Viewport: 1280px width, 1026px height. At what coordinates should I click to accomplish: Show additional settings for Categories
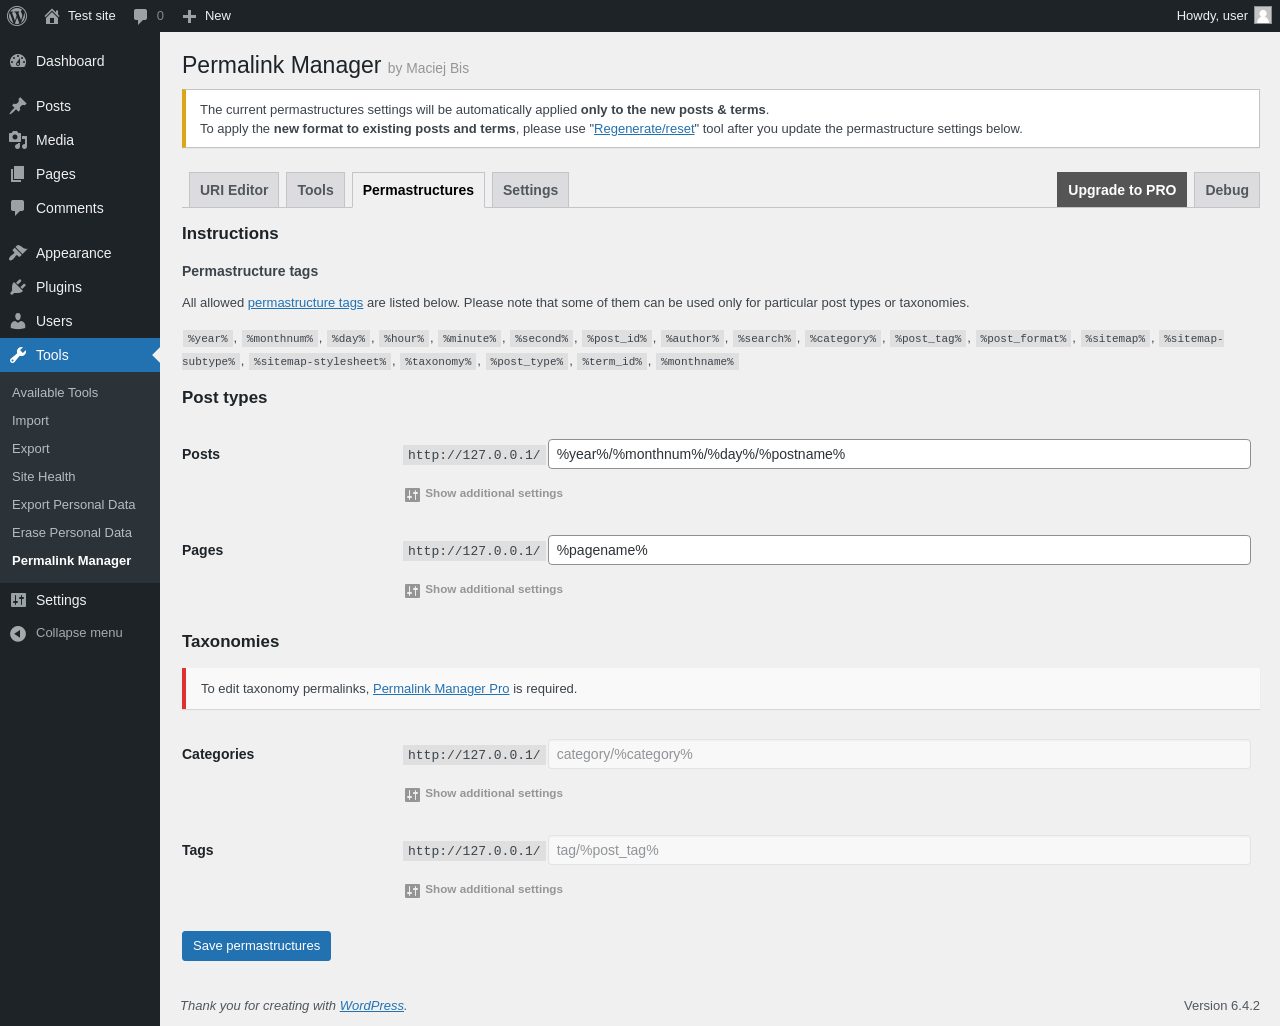pos(484,794)
